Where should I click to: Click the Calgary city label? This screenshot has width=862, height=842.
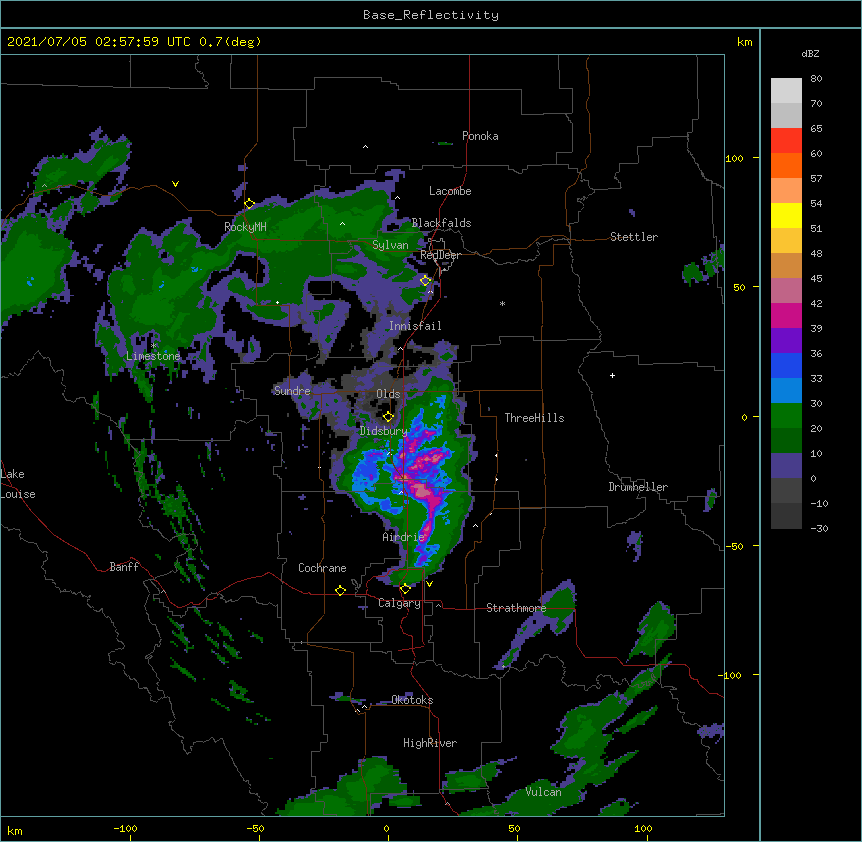click(399, 603)
